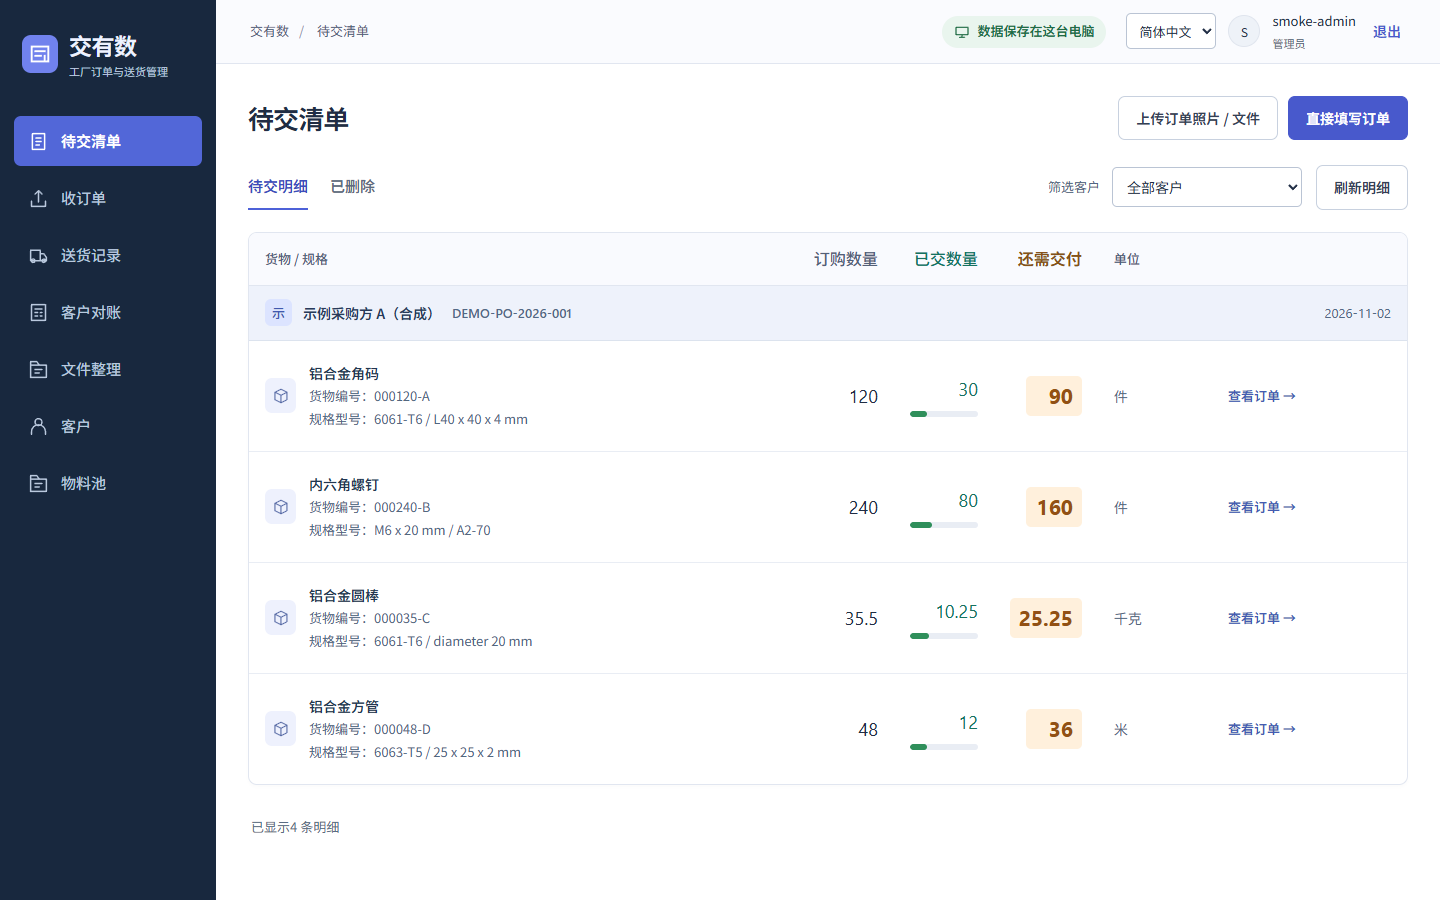Click the 送货记录 truck icon in the sidebar
The image size is (1440, 900).
click(x=38, y=255)
